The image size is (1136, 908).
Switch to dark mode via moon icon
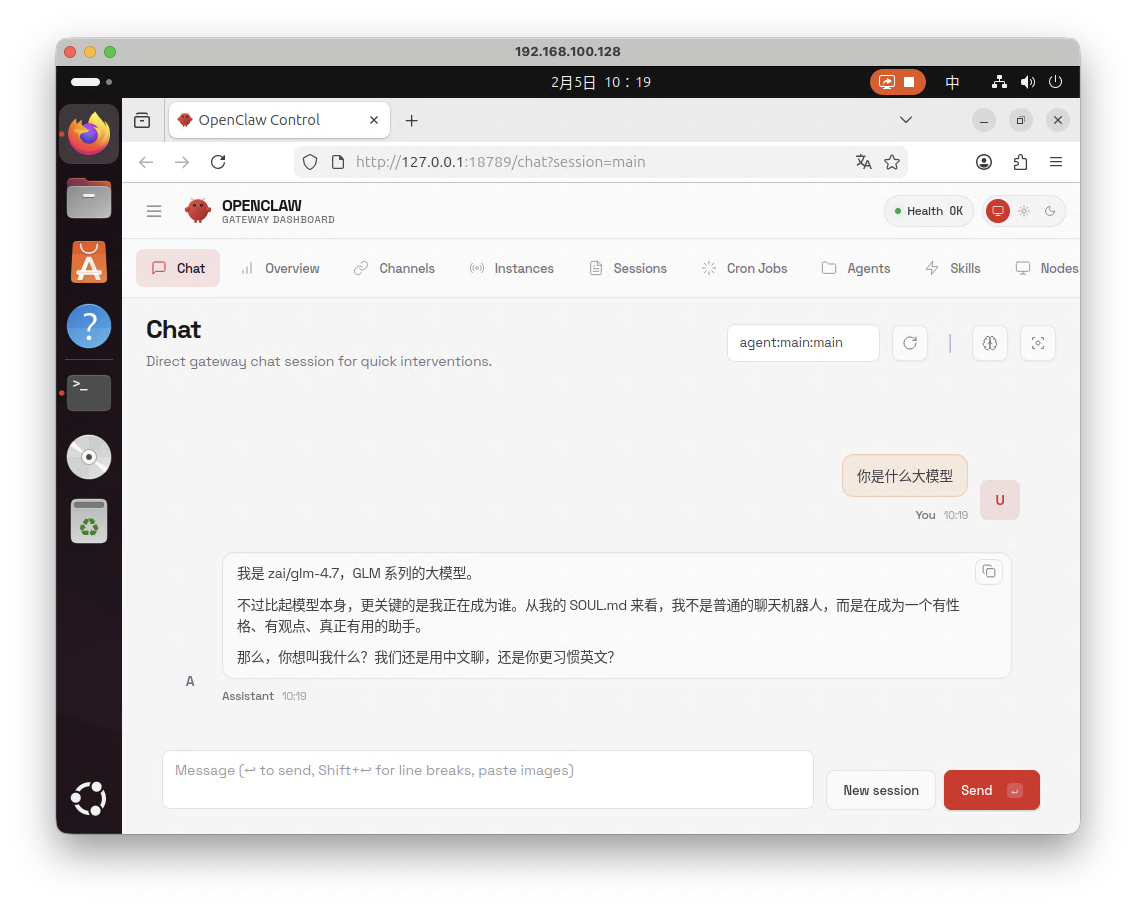click(x=1050, y=211)
